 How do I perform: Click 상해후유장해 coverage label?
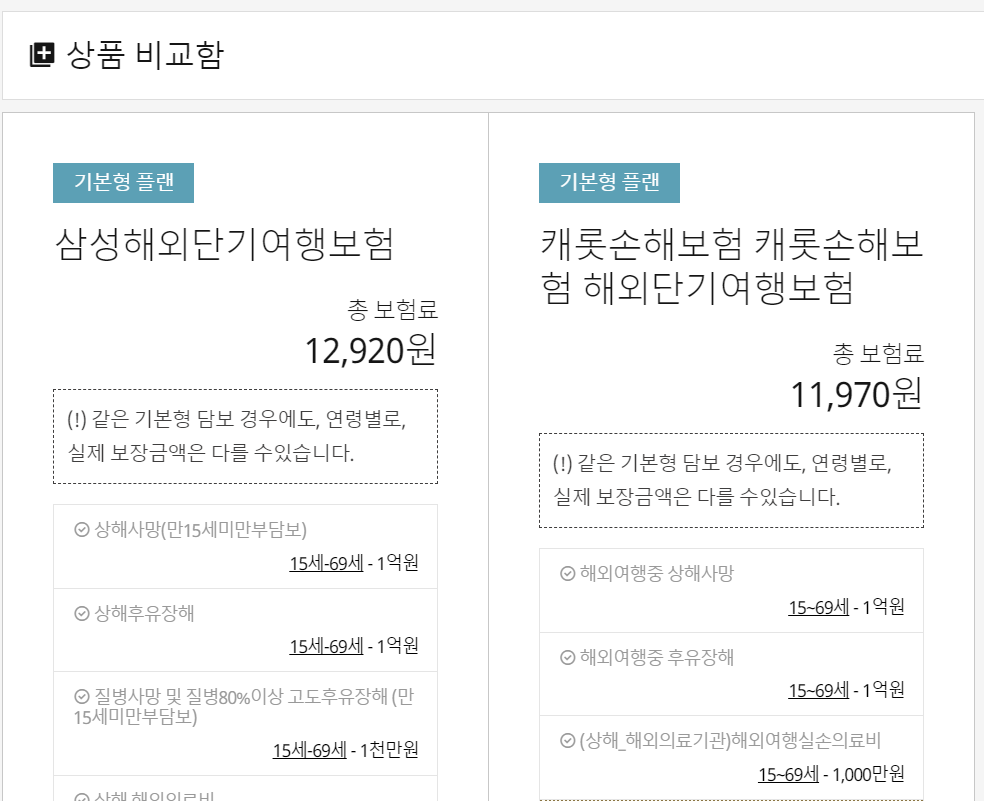144,613
